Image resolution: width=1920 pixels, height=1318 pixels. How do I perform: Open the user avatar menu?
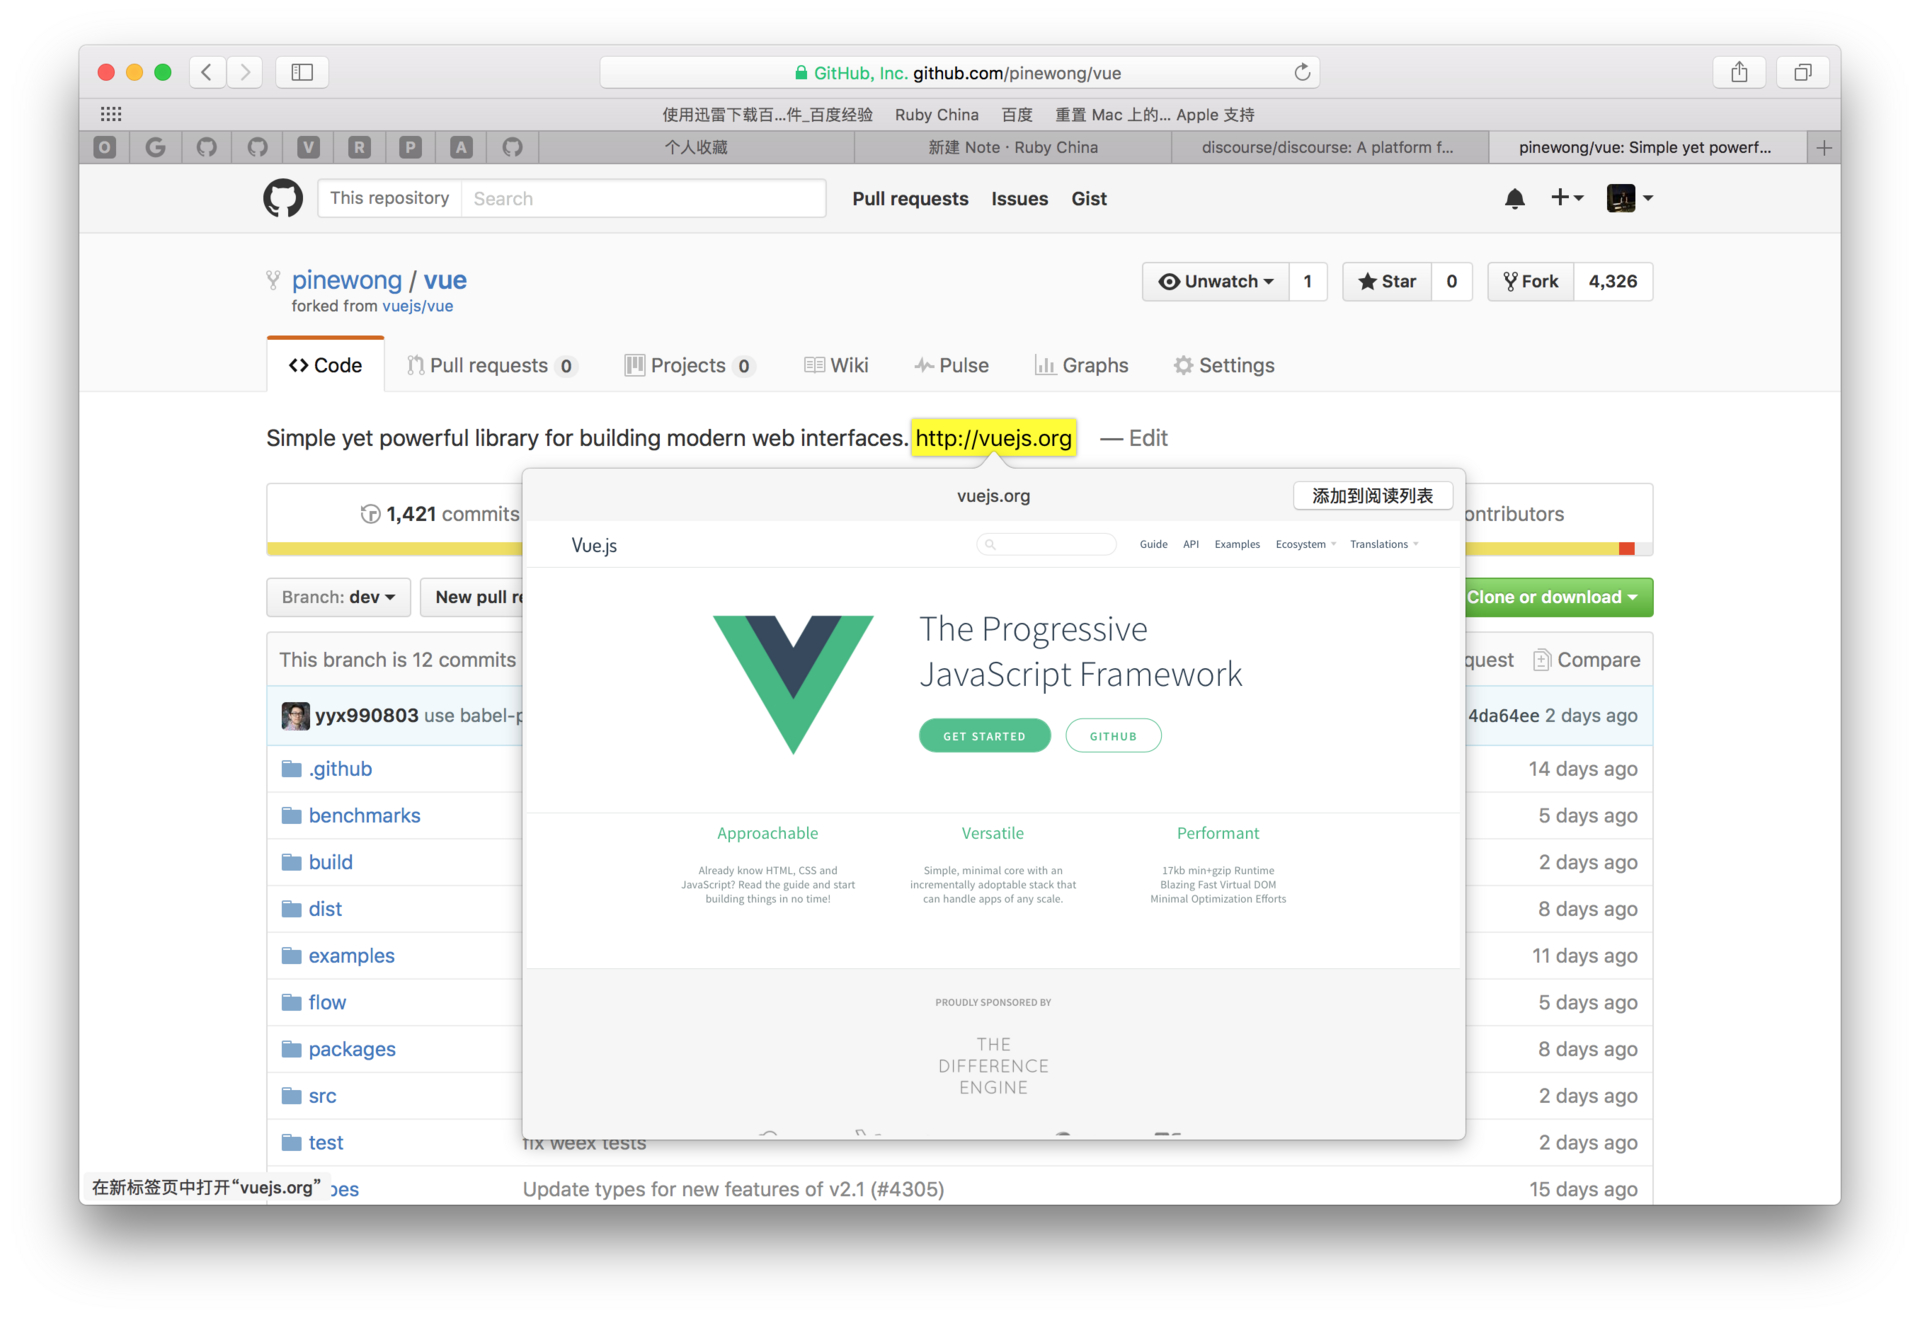coord(1629,198)
